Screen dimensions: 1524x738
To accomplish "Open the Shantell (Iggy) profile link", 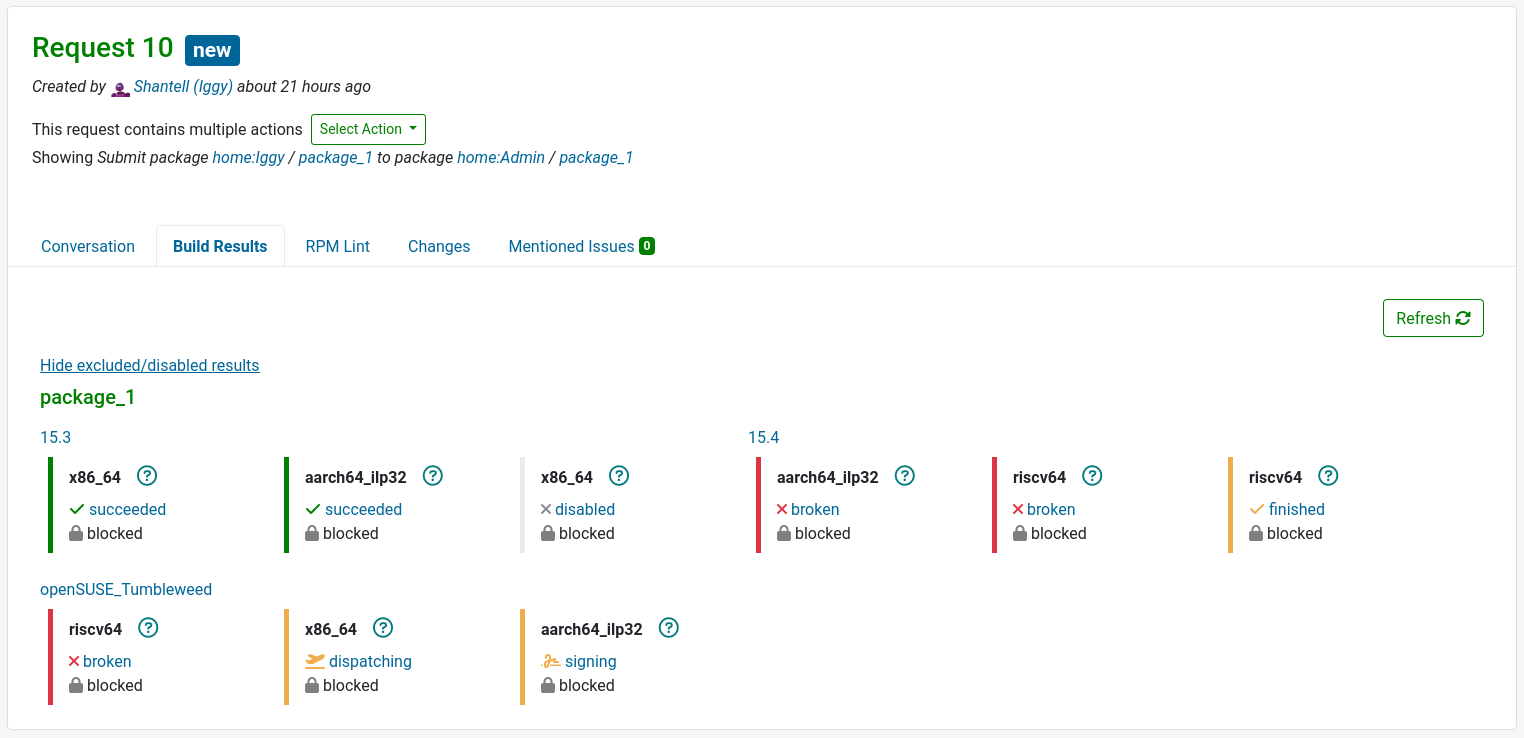I will coord(184,86).
